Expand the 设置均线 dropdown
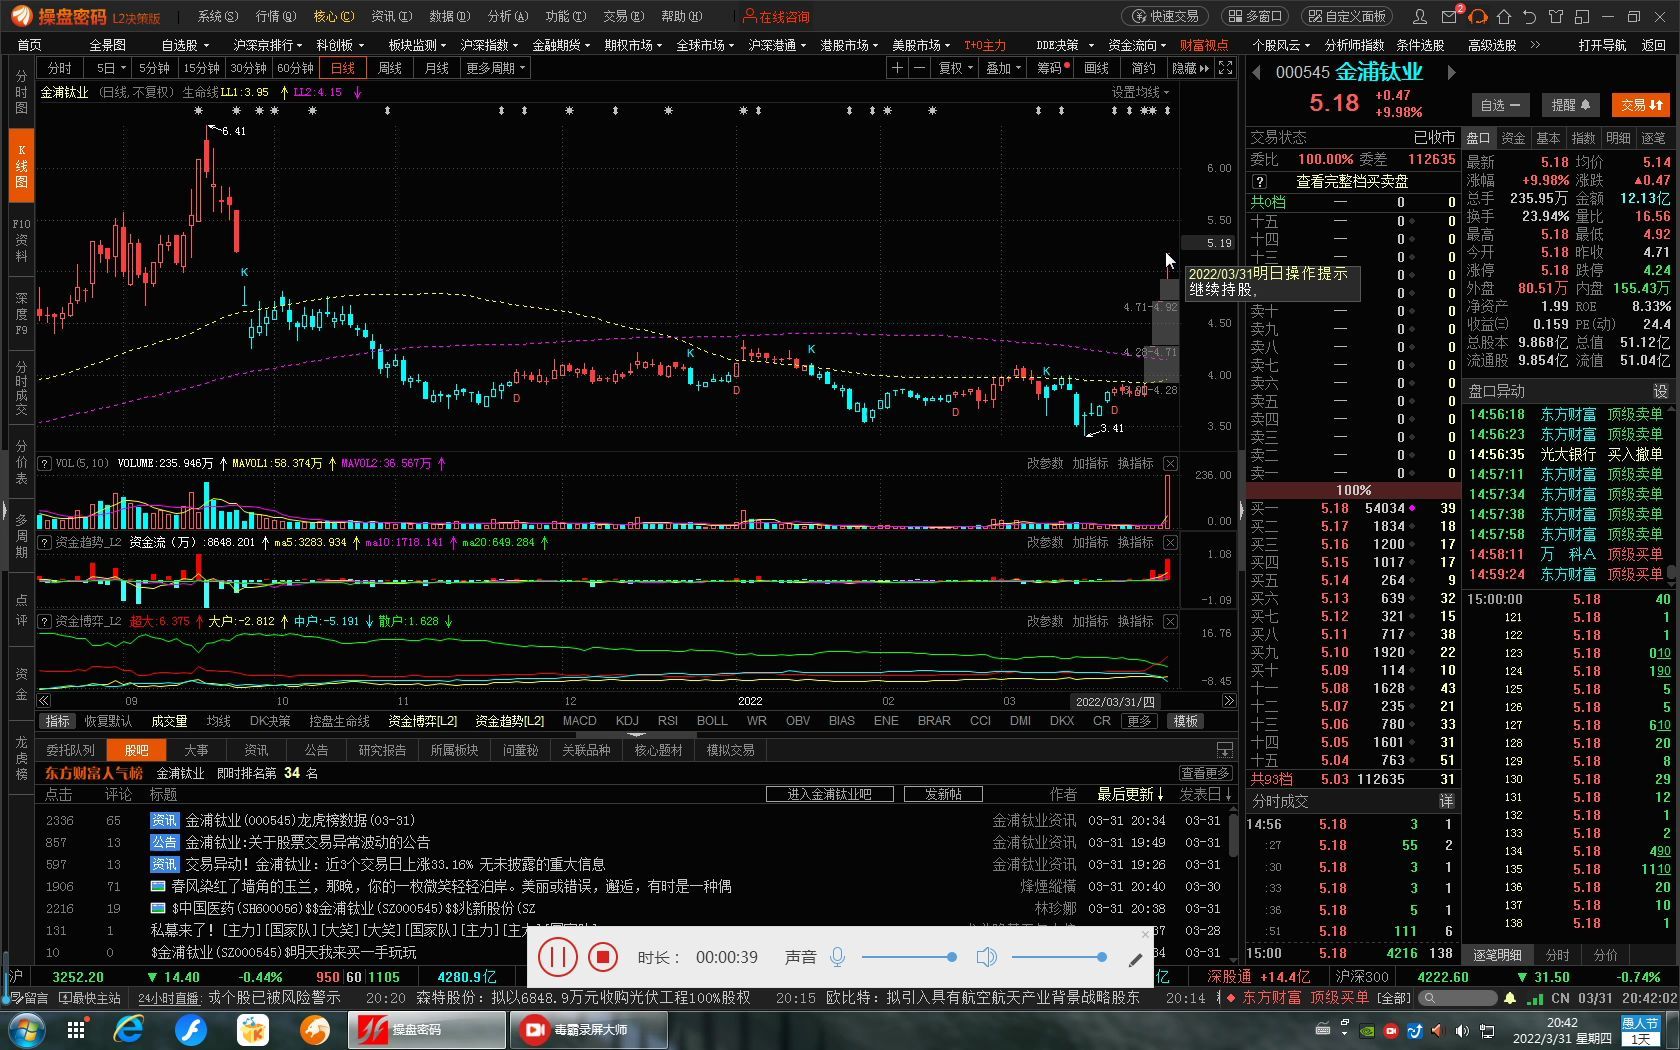The width and height of the screenshot is (1680, 1050). tap(1140, 92)
